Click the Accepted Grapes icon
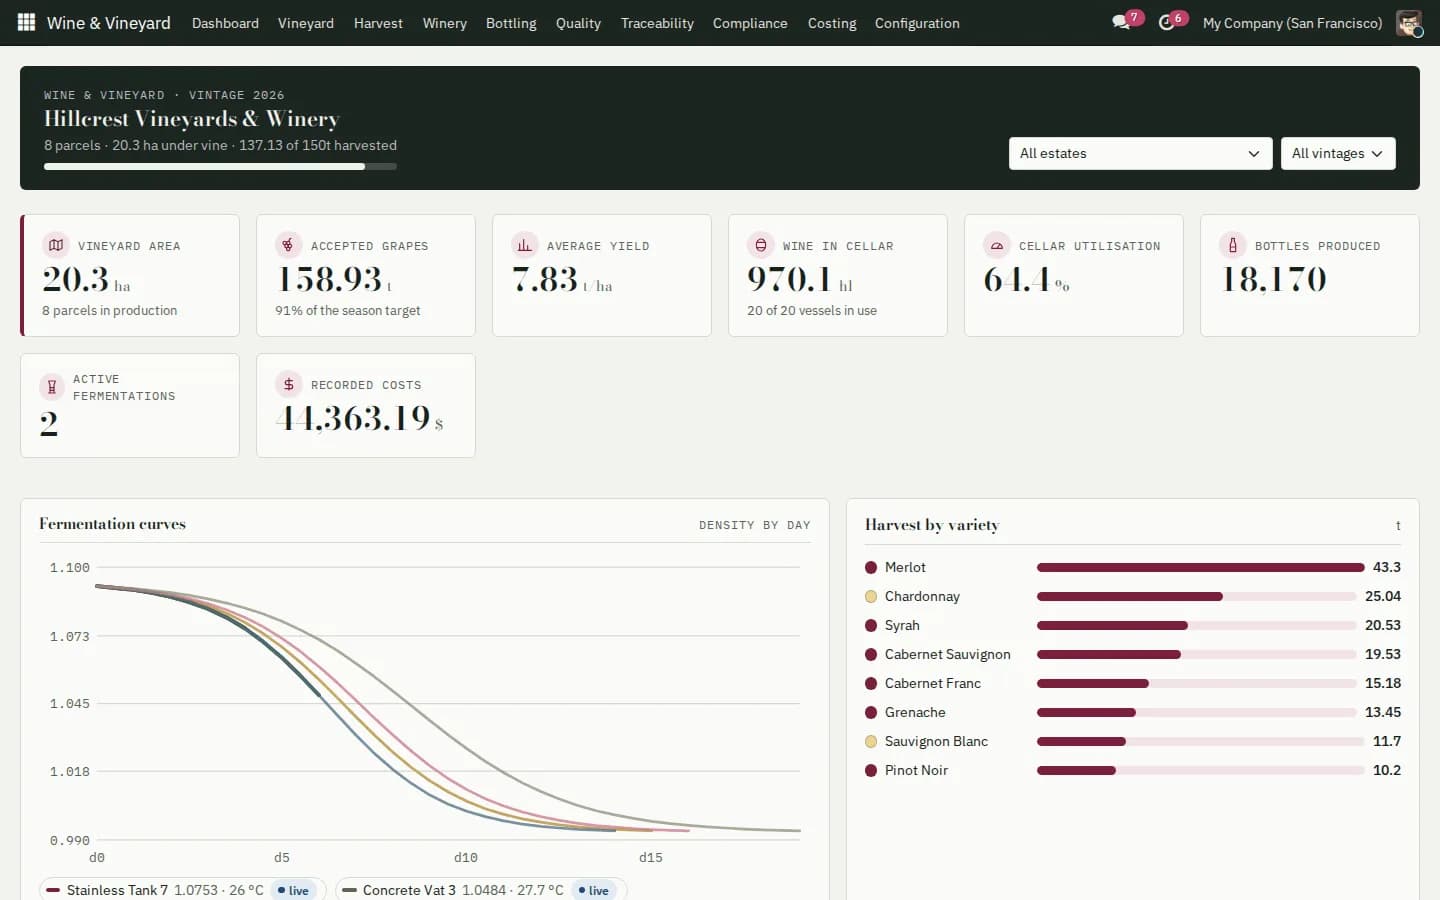 point(288,245)
